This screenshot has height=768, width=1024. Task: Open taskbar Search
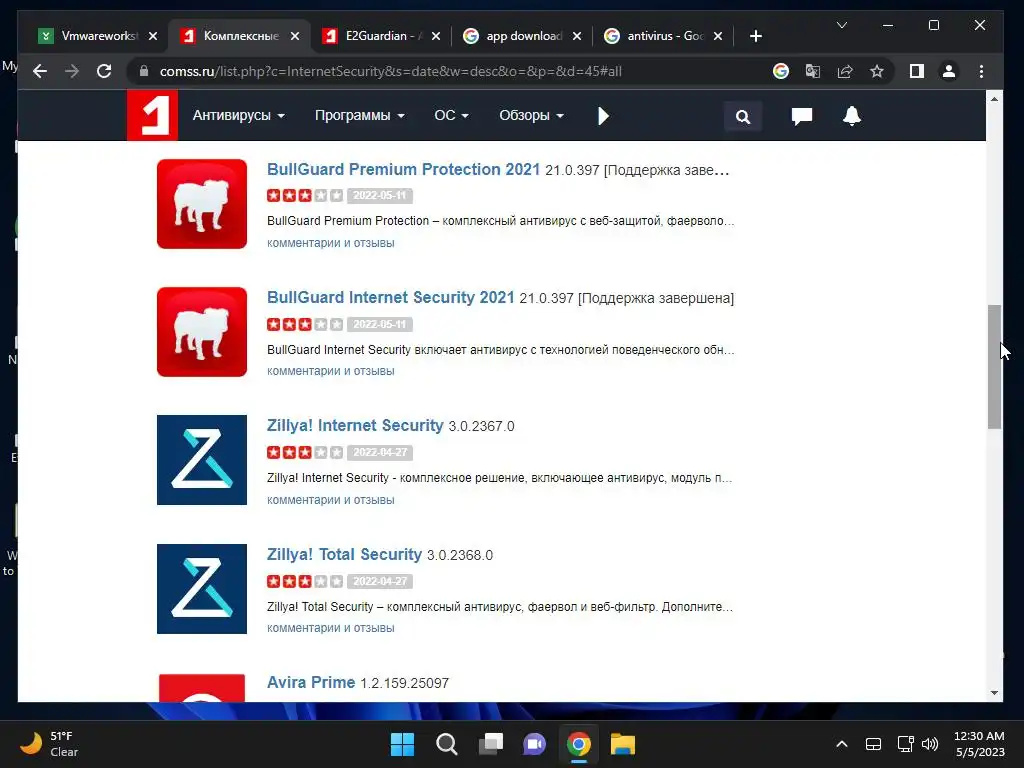pos(447,744)
